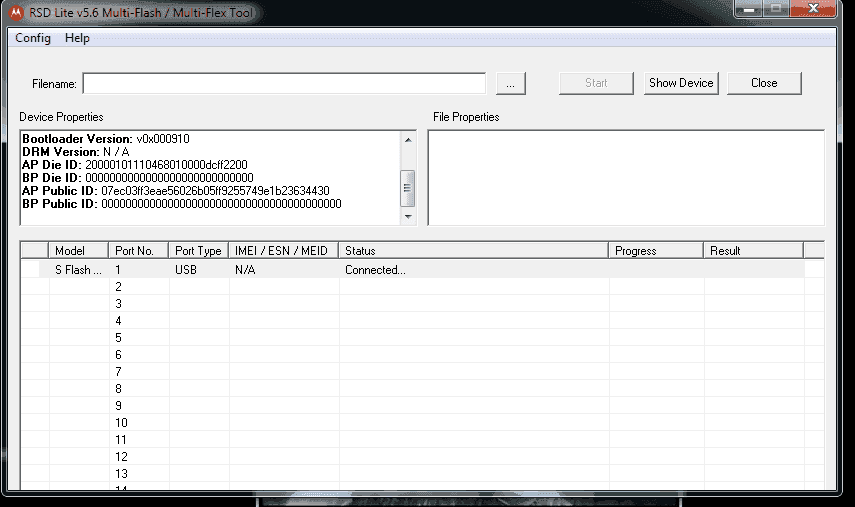Click the Start button

[x=596, y=83]
